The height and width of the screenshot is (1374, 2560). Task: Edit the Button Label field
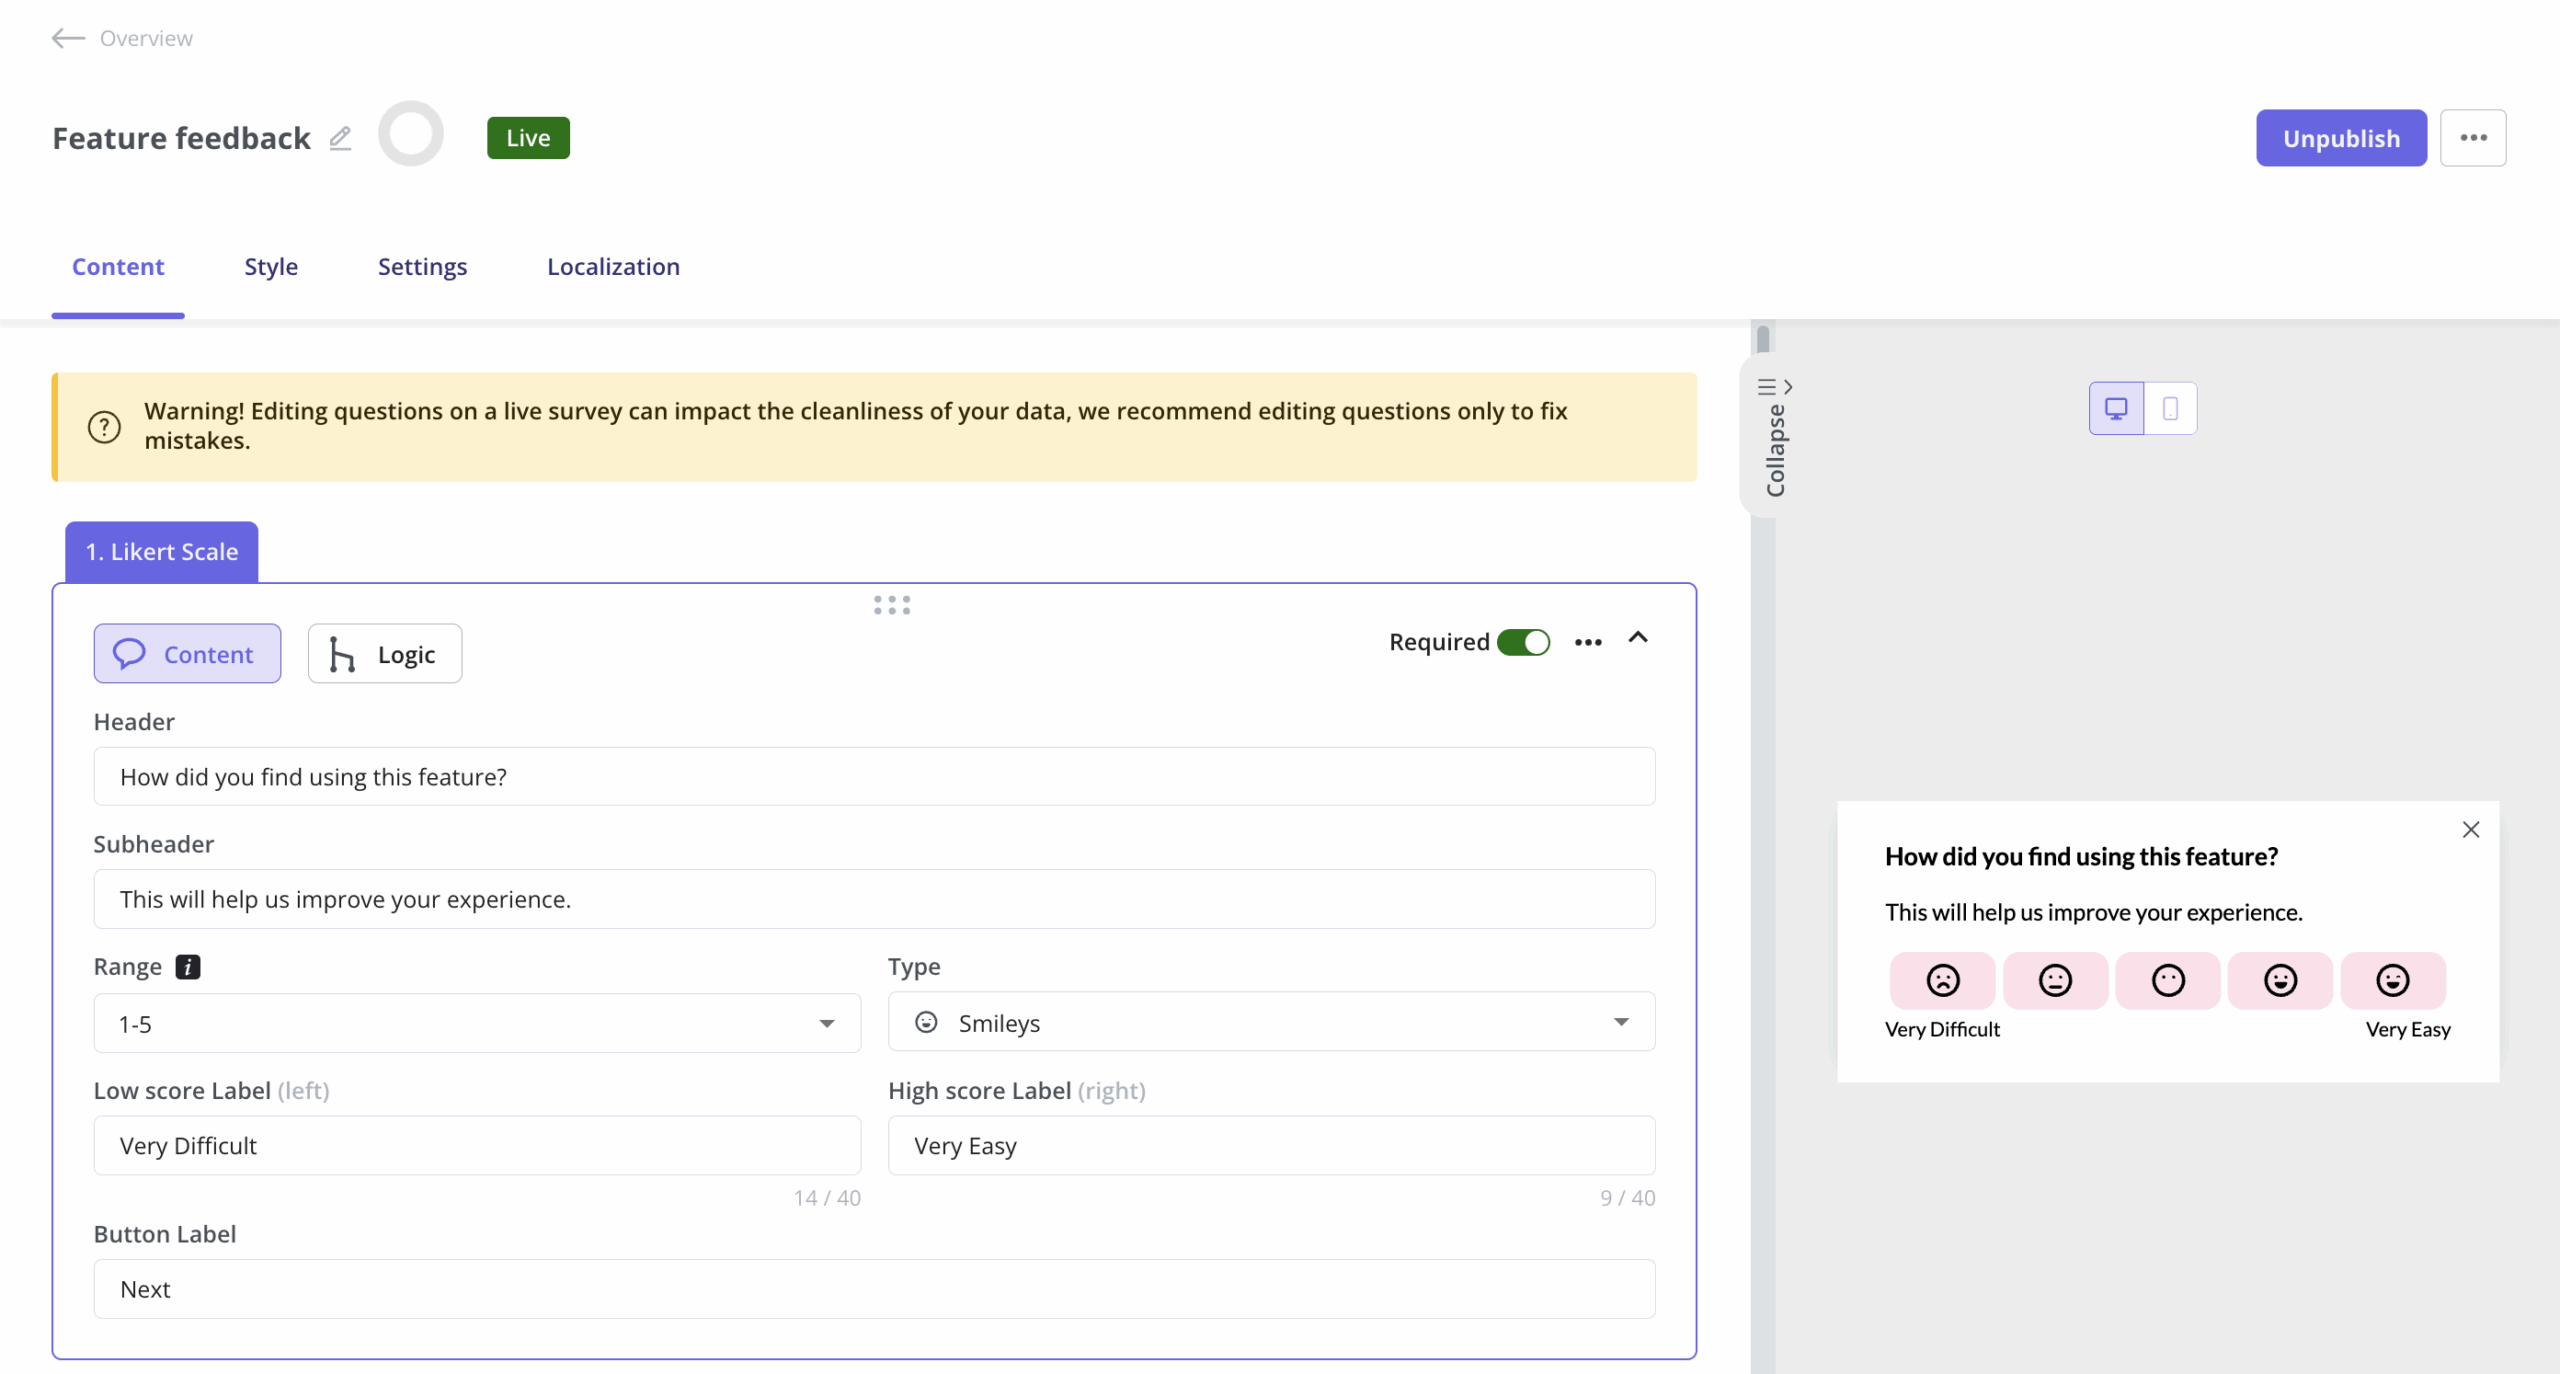click(x=874, y=1289)
